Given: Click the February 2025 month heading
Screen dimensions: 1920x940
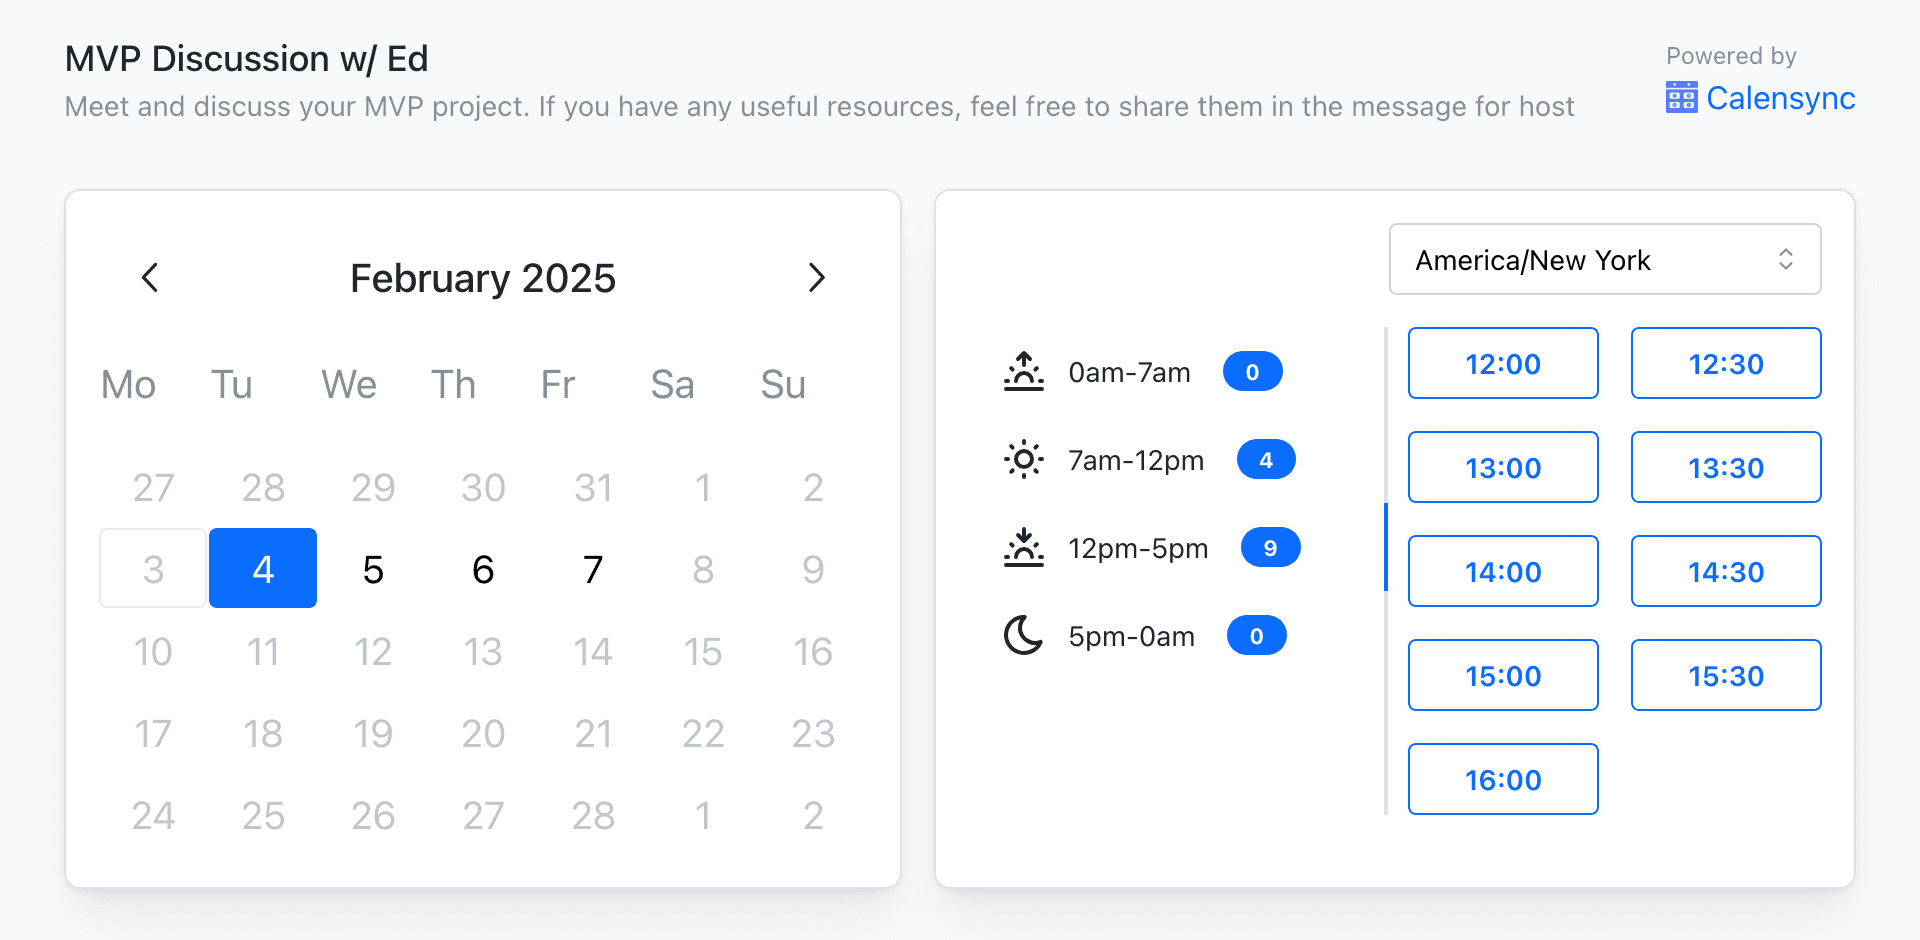Looking at the screenshot, I should tap(482, 278).
